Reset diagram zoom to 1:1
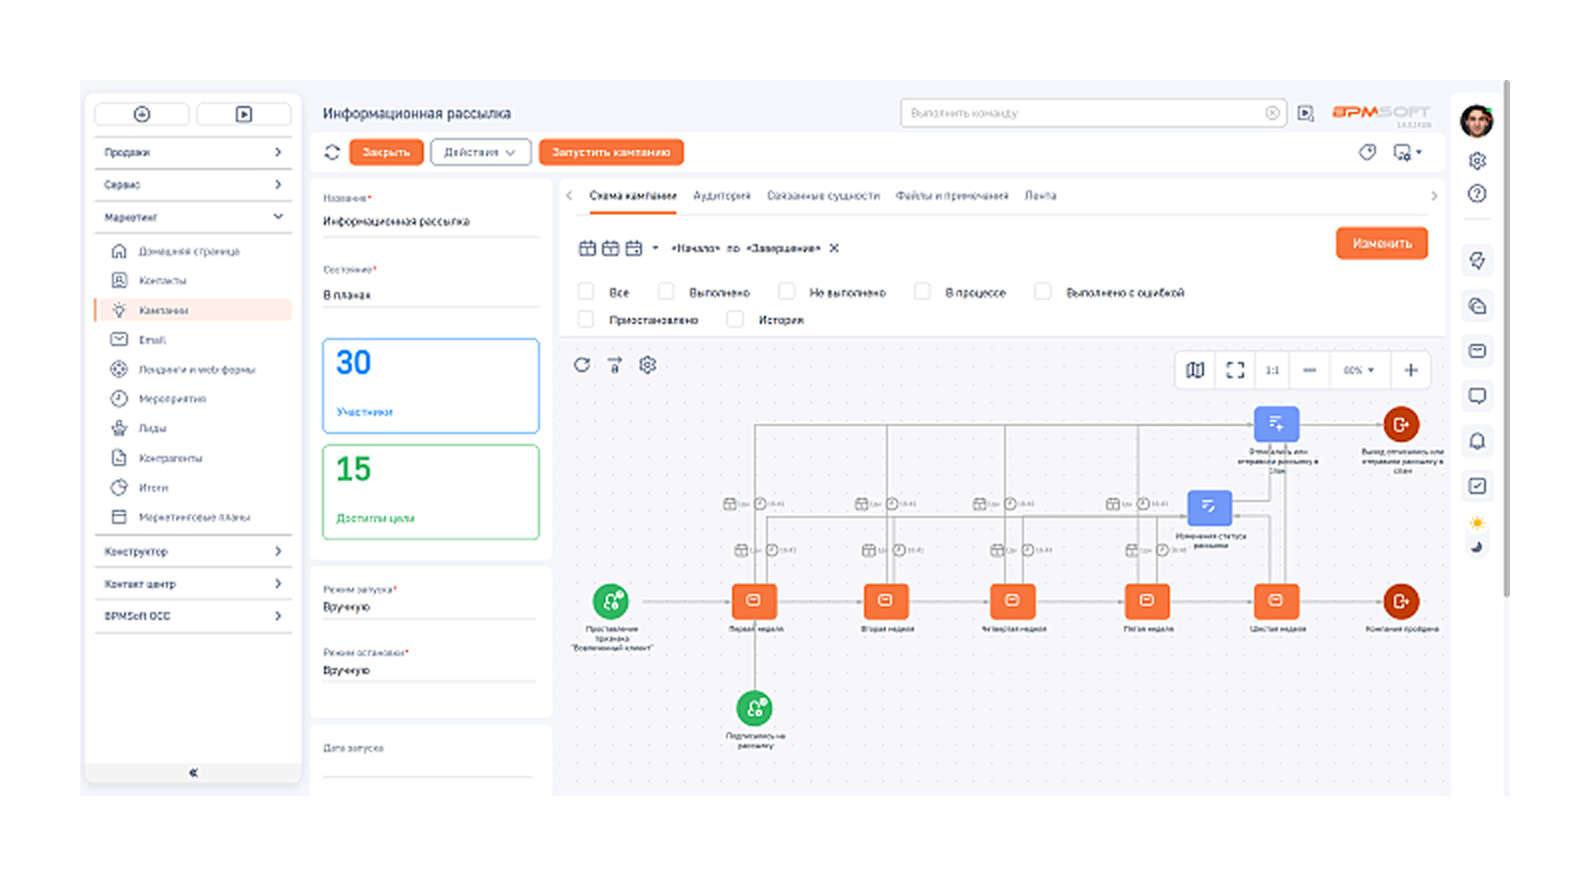Screen dimensions: 1590x876 coord(1272,370)
